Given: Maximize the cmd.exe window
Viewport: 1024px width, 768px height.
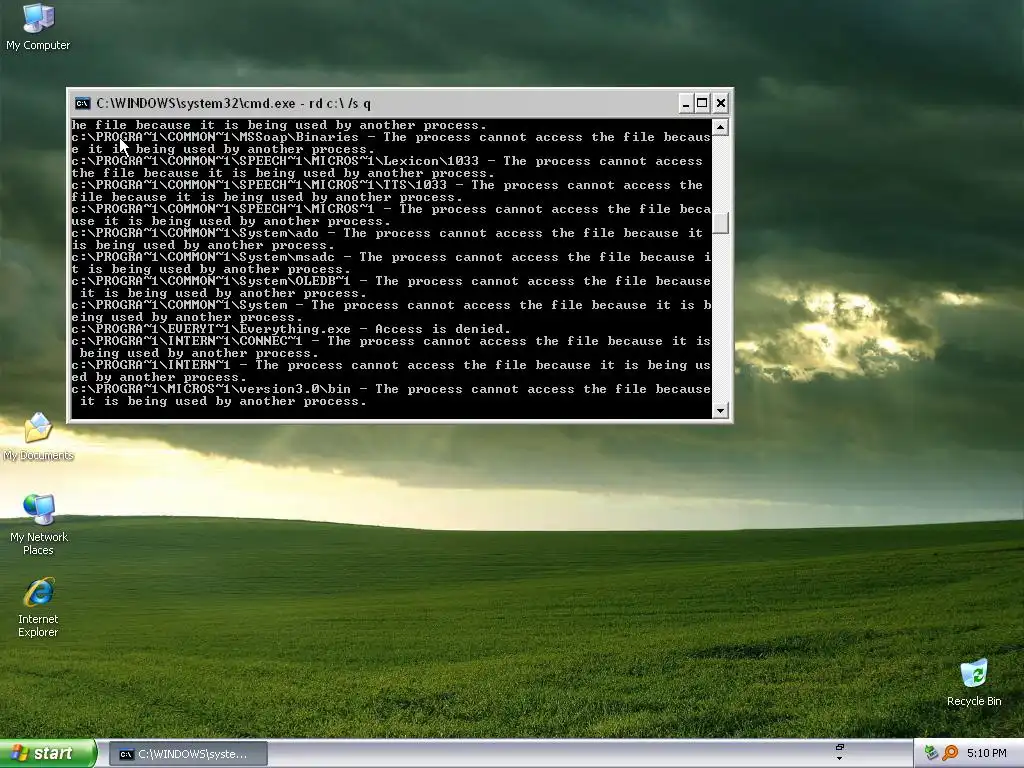Looking at the screenshot, I should (x=702, y=103).
